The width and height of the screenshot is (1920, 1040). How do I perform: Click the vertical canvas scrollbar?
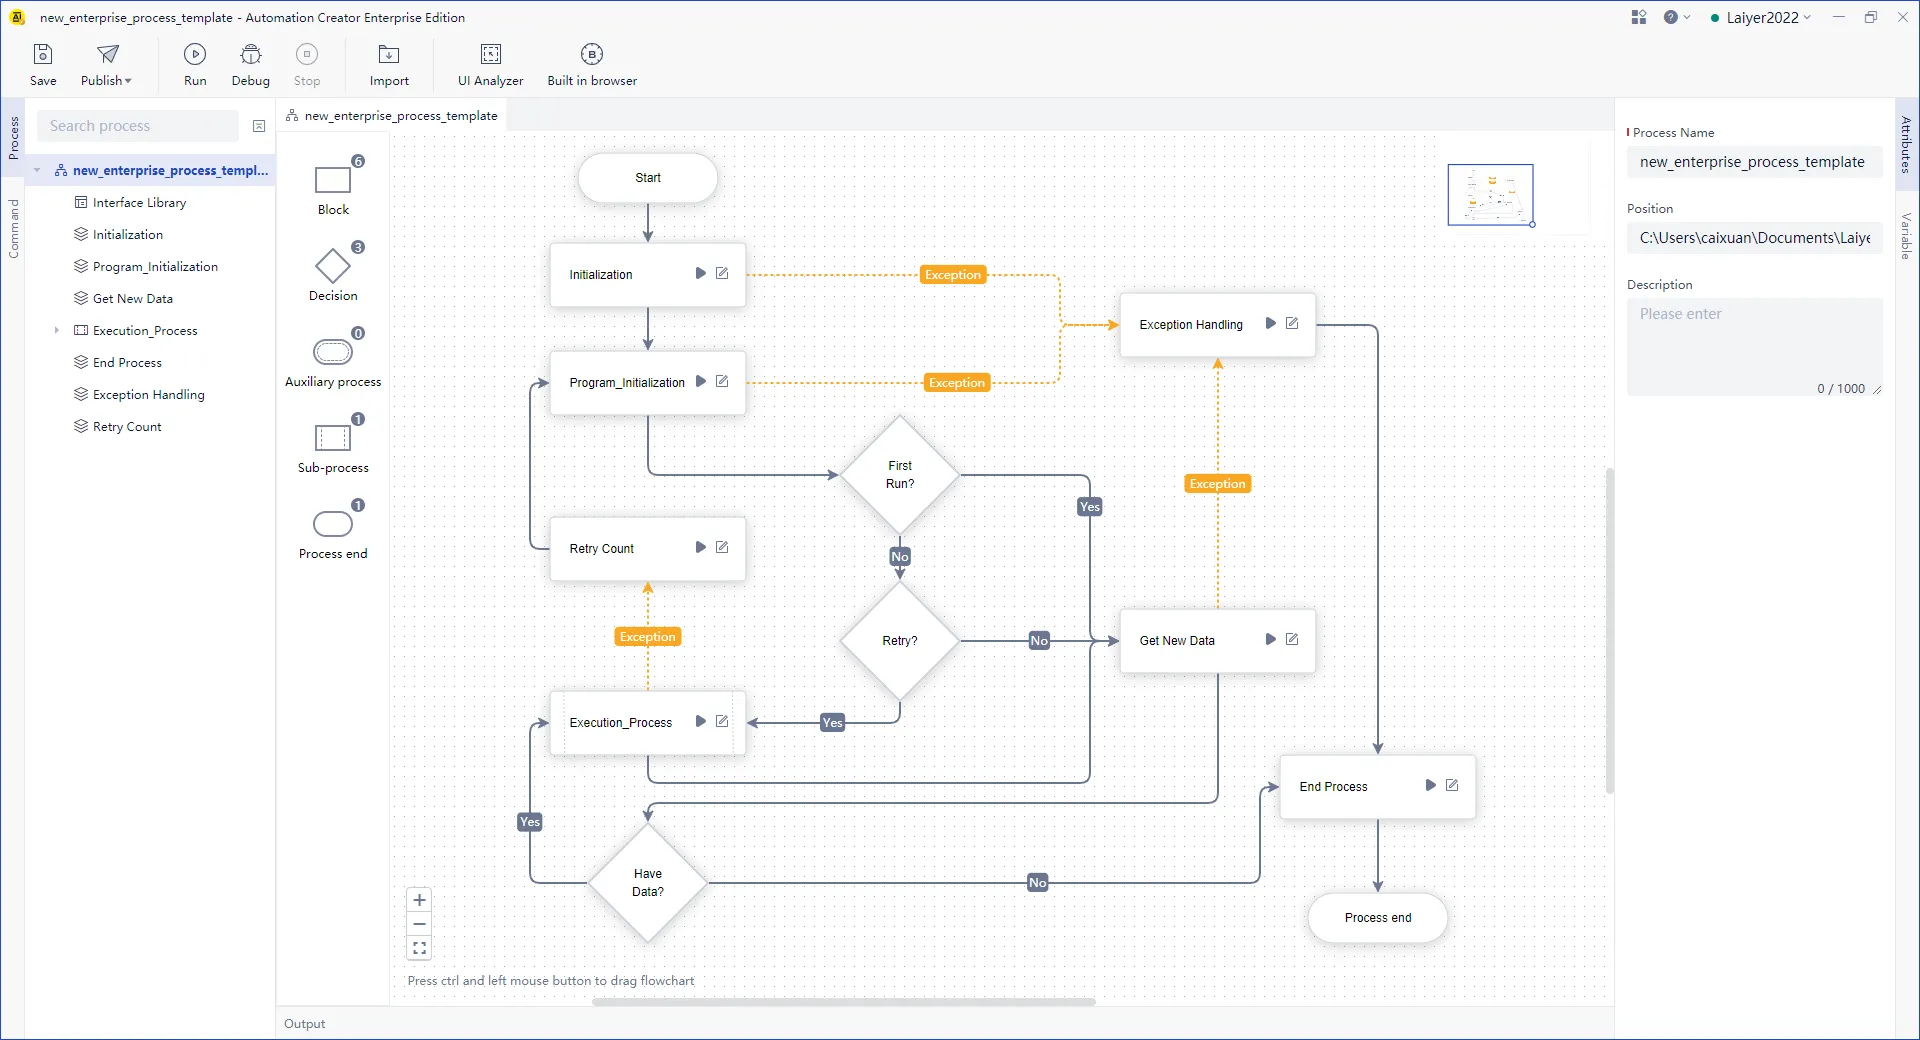(1609, 630)
